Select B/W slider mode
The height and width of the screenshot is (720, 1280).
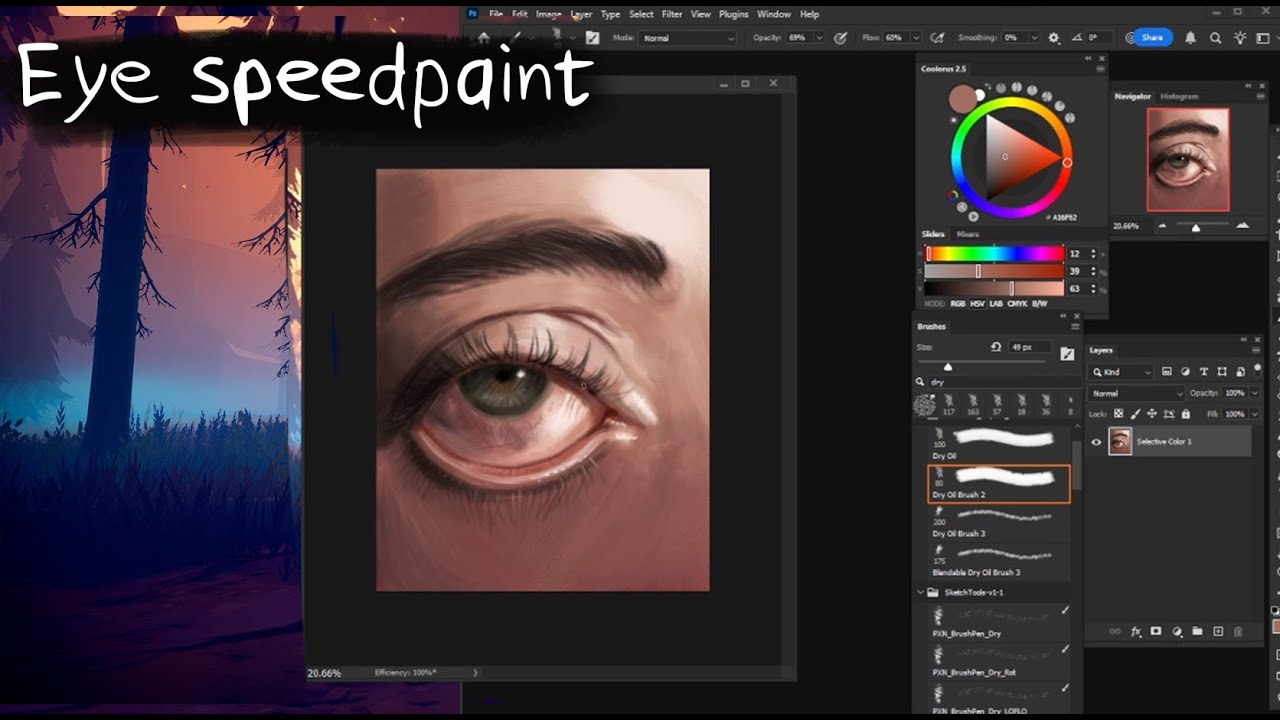pos(1040,303)
